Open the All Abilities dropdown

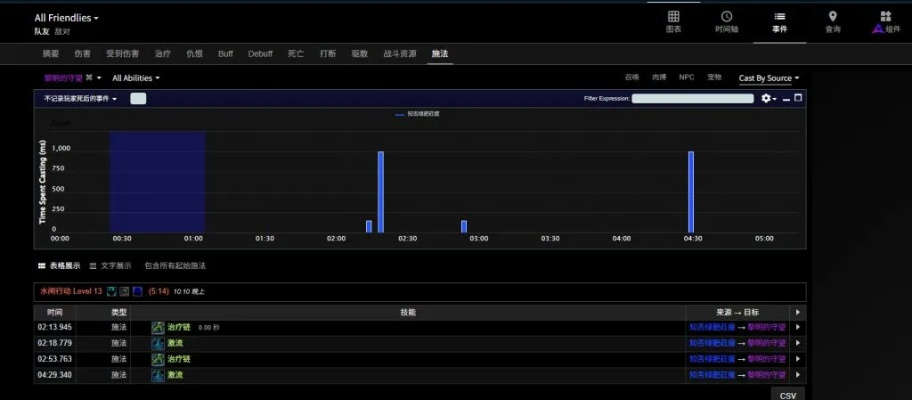click(x=136, y=78)
